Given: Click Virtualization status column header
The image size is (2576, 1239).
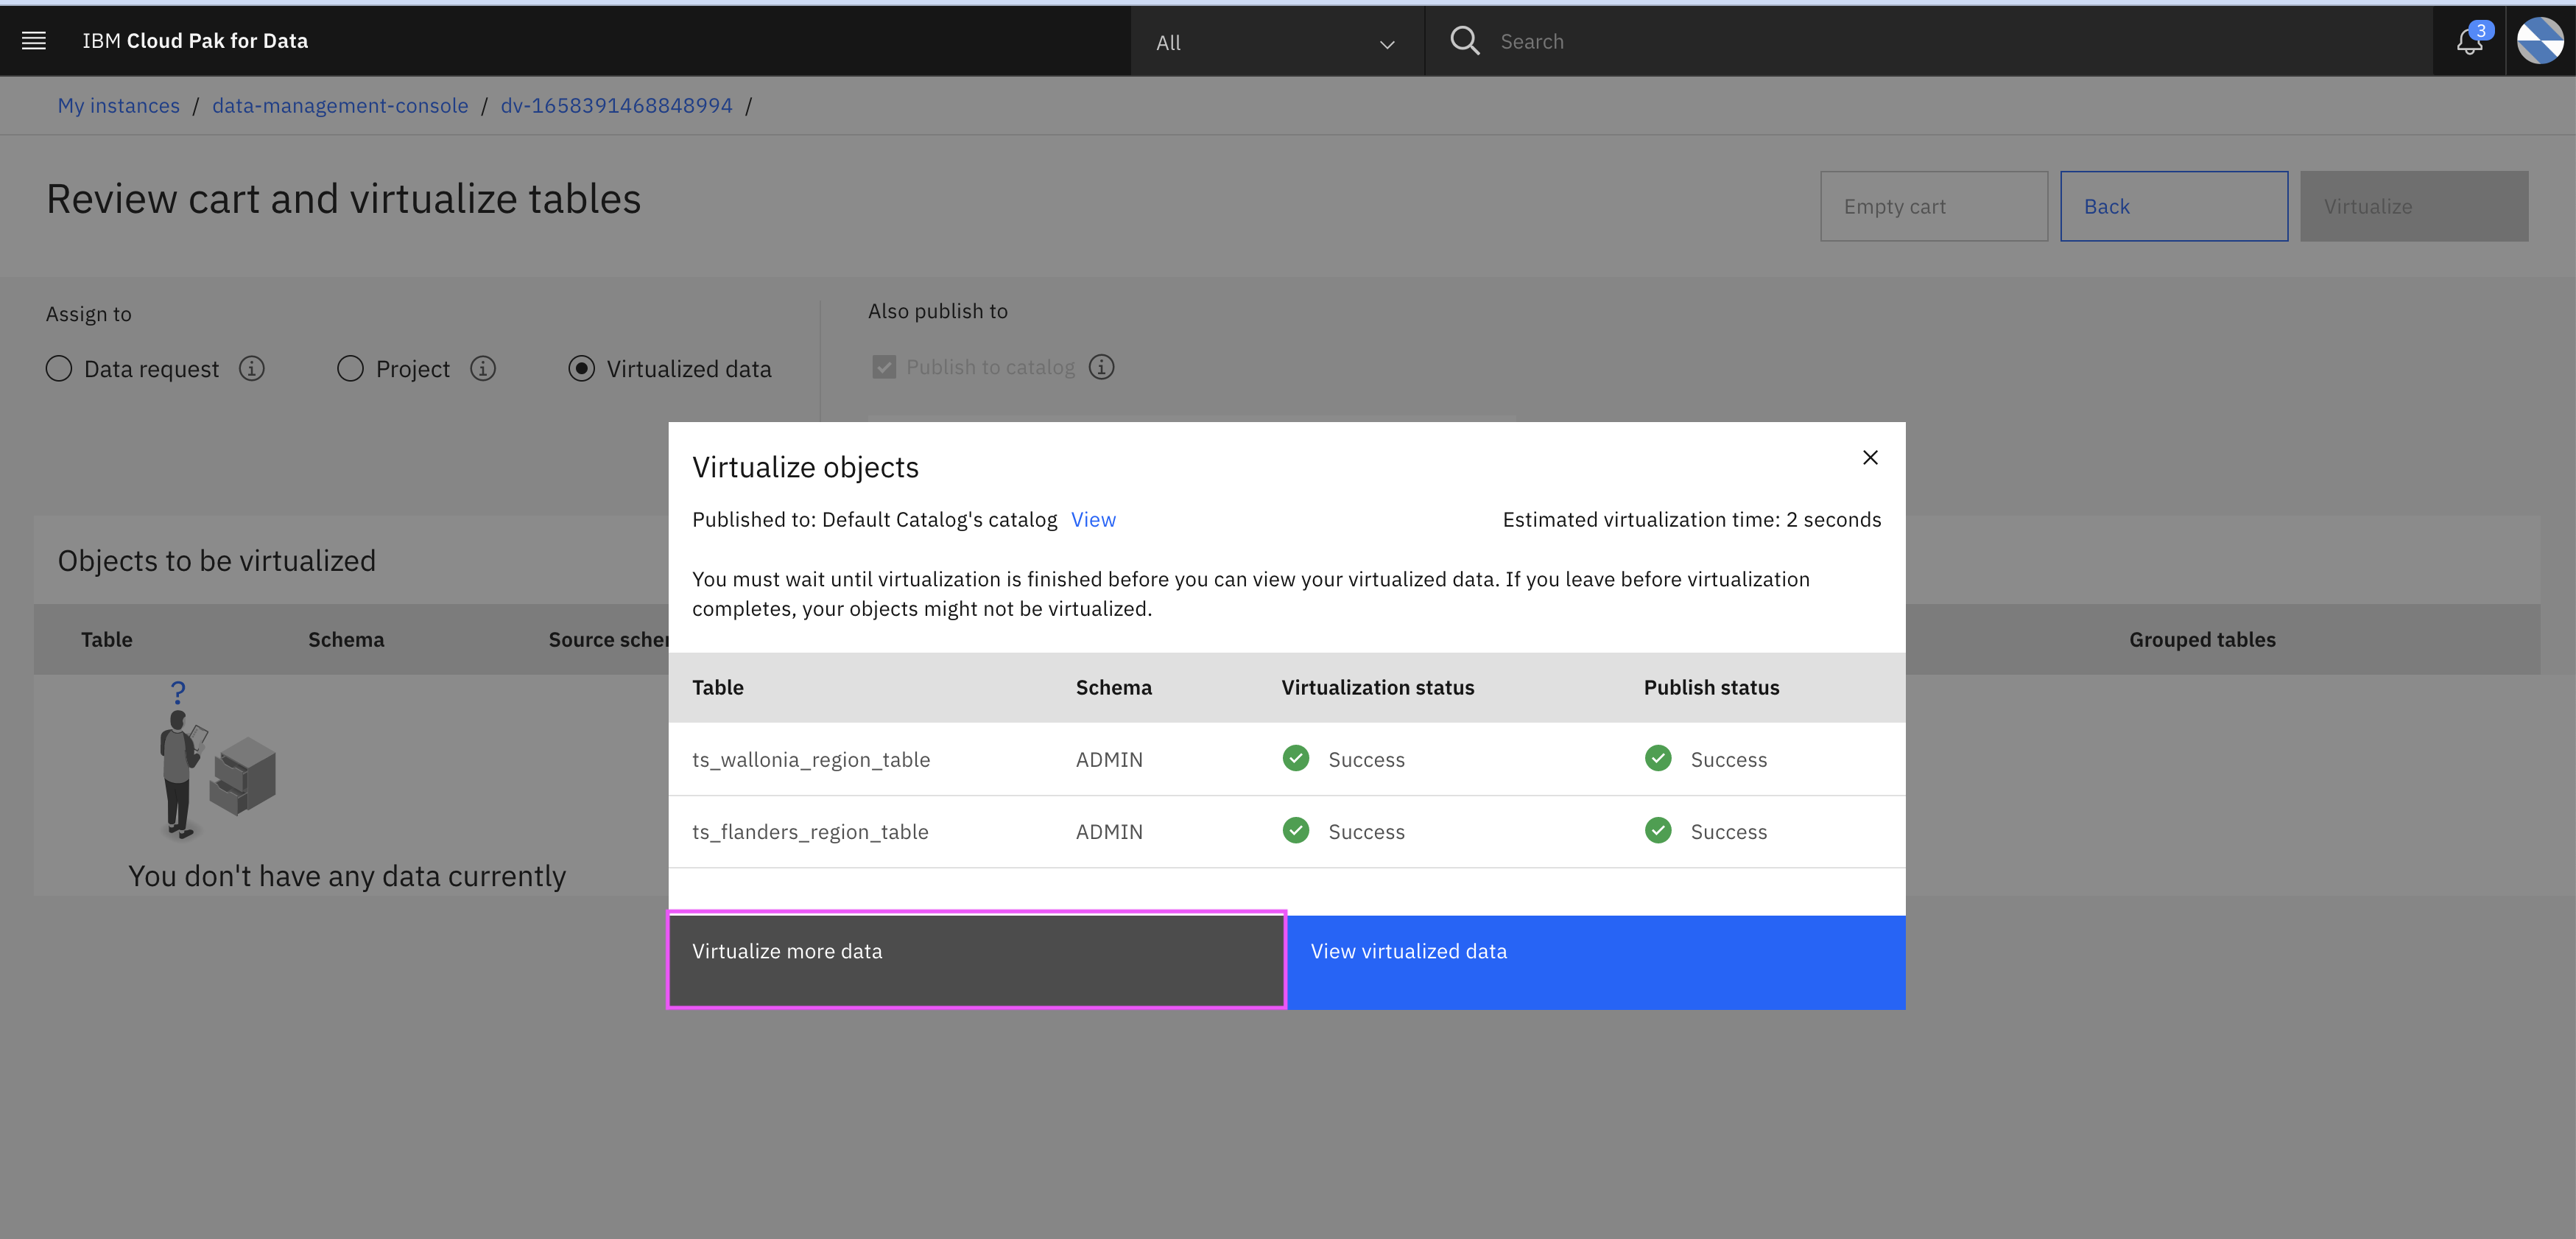Looking at the screenshot, I should click(x=1377, y=687).
